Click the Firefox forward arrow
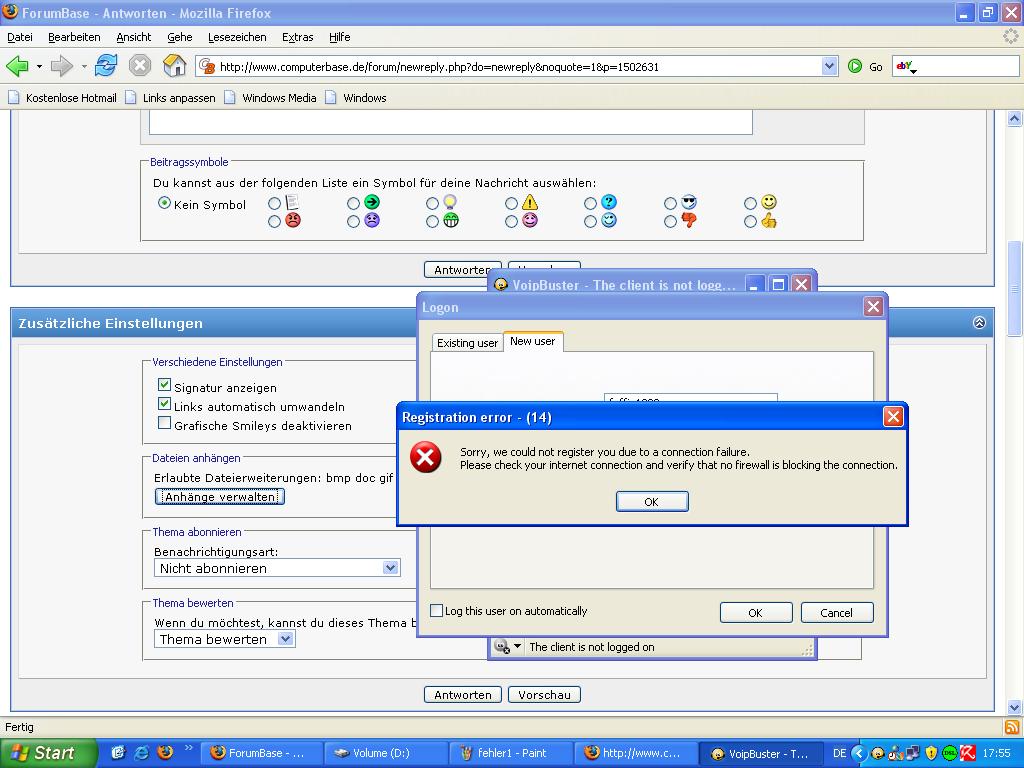The image size is (1024, 768). click(x=61, y=66)
